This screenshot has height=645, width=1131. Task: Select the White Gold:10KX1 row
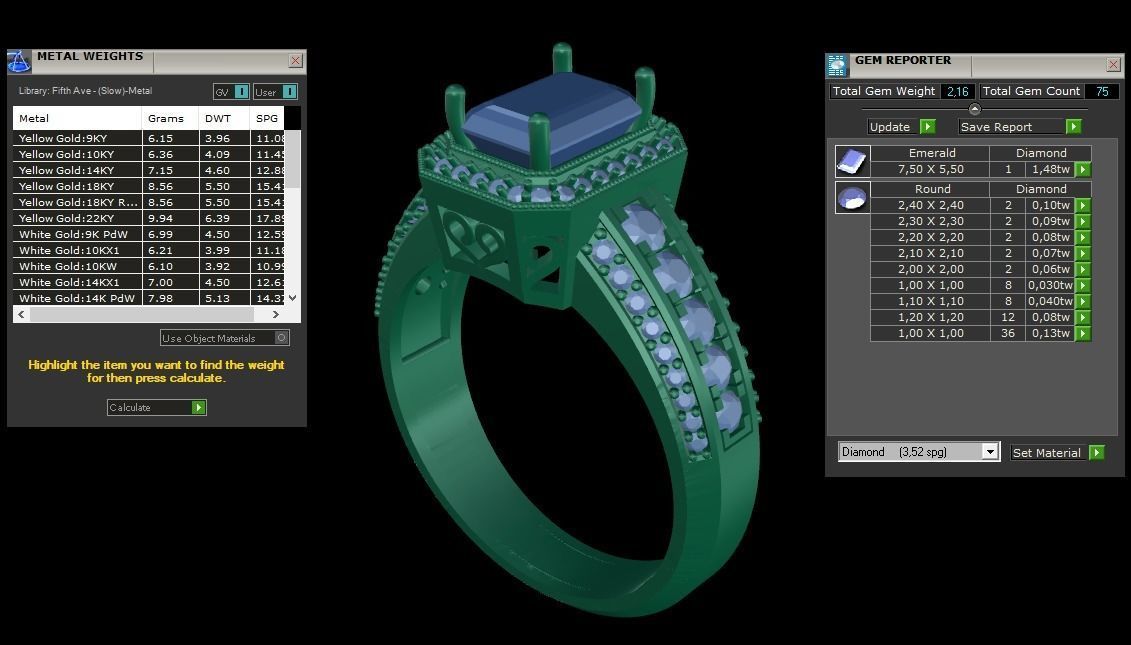click(x=149, y=250)
